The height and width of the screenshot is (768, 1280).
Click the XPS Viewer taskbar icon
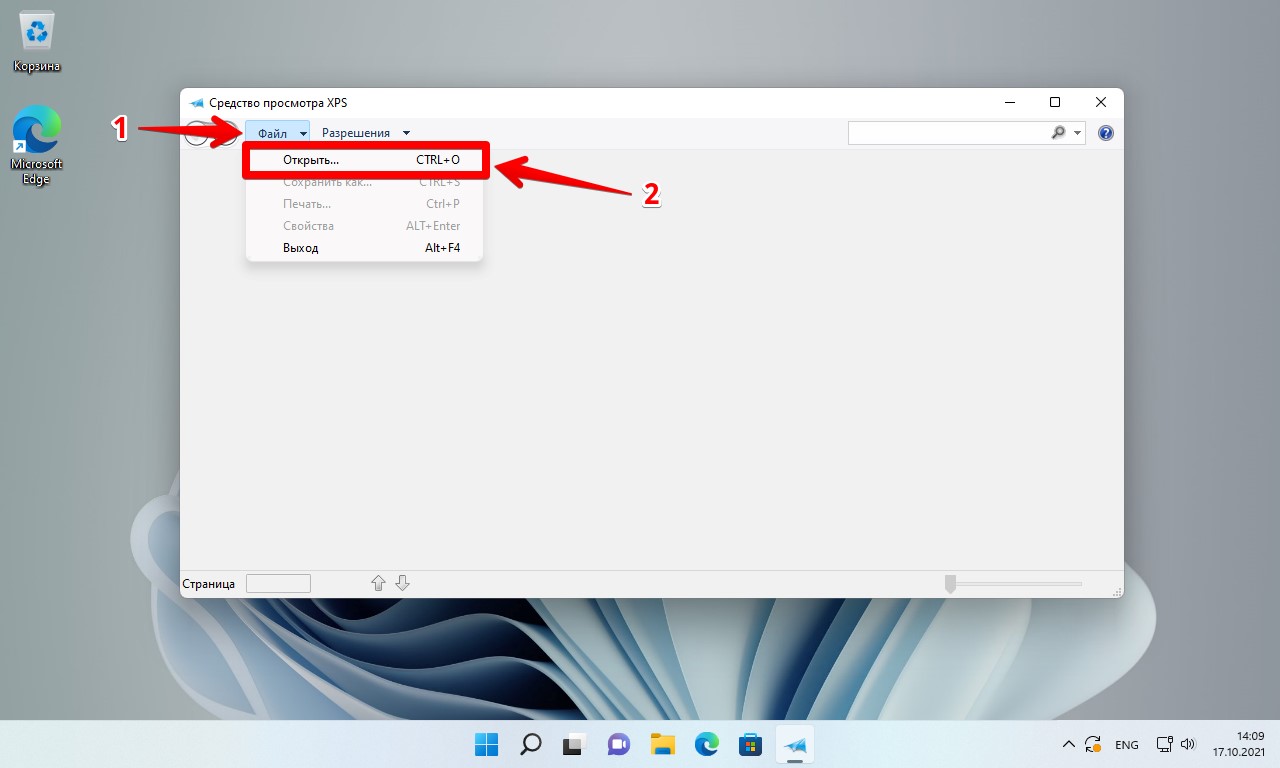point(795,744)
